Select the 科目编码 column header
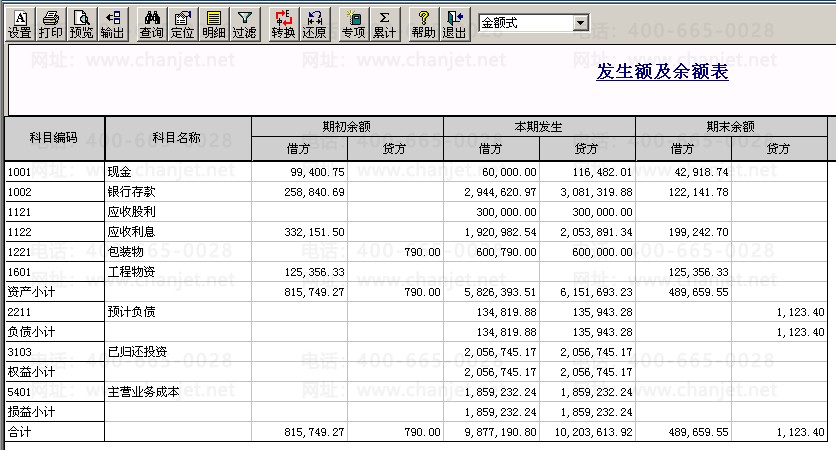836x450 pixels. coord(54,138)
